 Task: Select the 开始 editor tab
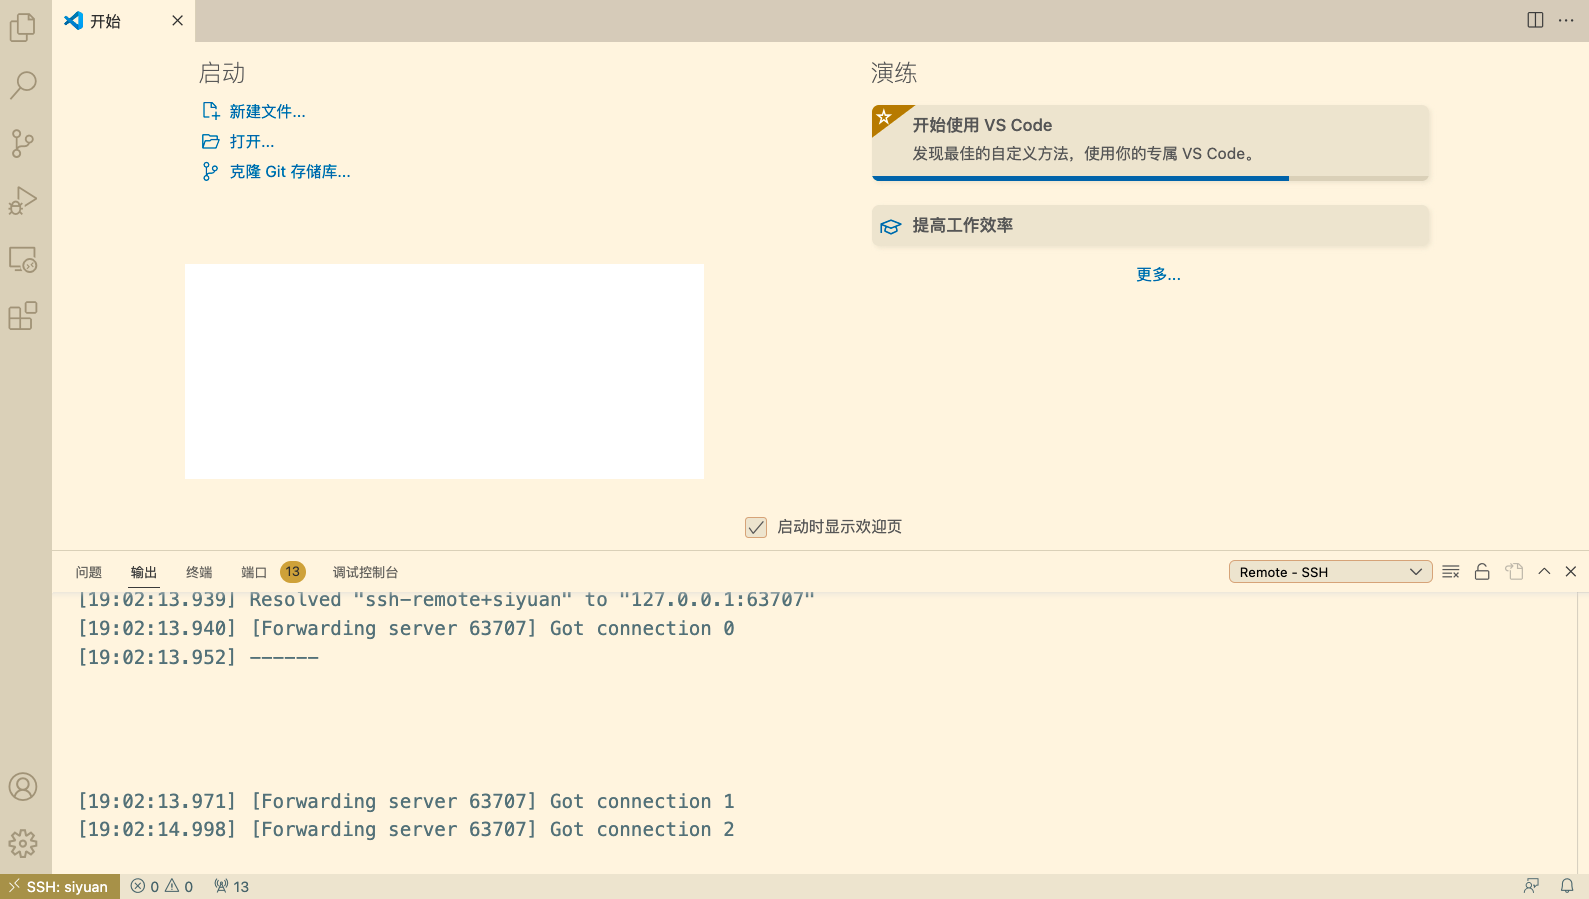pos(124,21)
